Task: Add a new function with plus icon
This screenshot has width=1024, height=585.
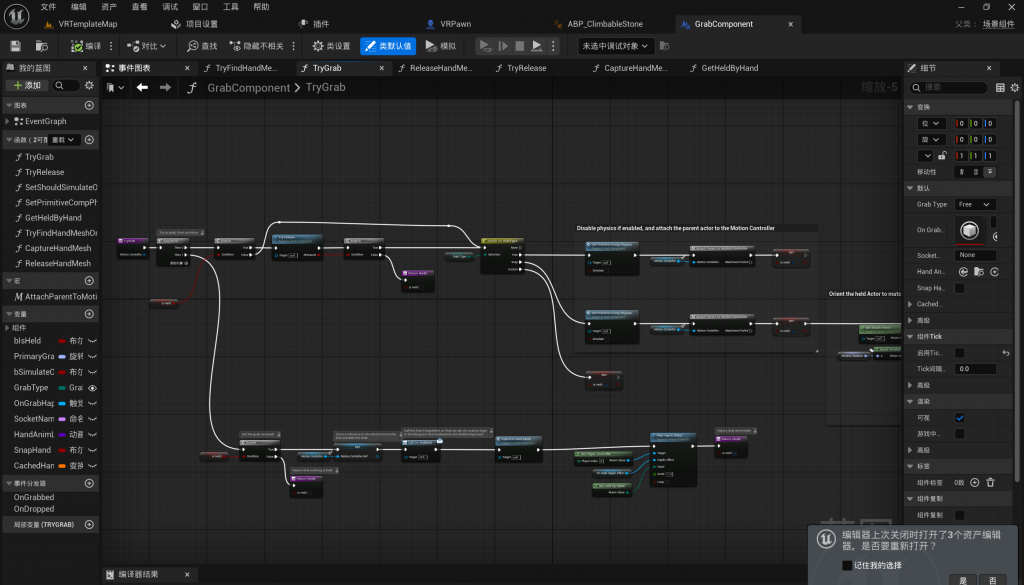Action: click(x=89, y=140)
